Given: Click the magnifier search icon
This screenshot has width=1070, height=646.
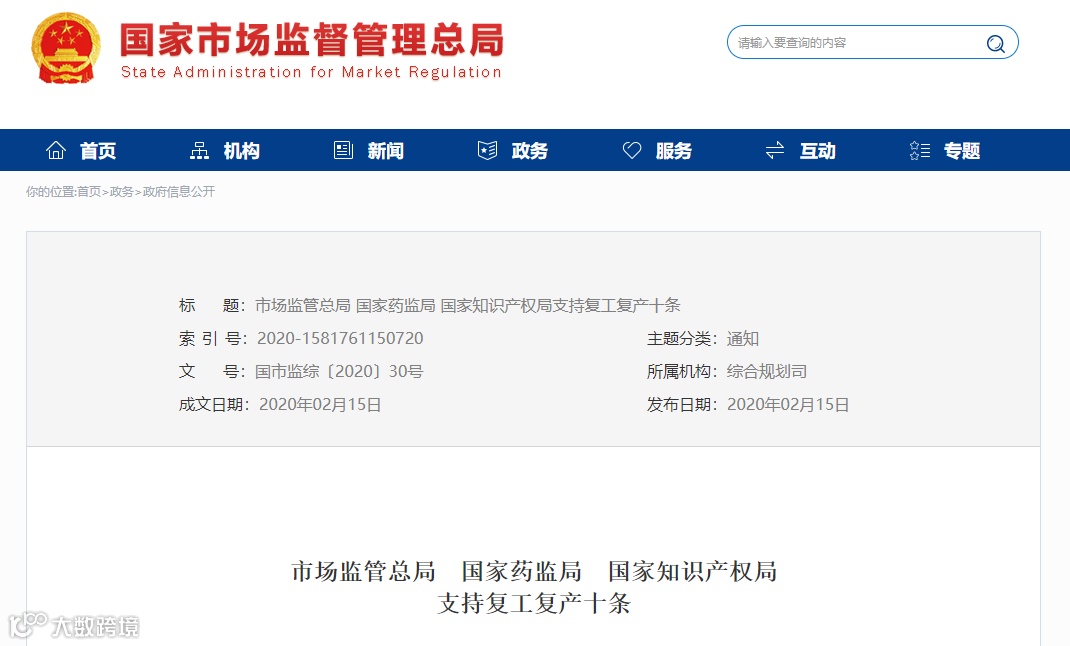Looking at the screenshot, I should 996,44.
